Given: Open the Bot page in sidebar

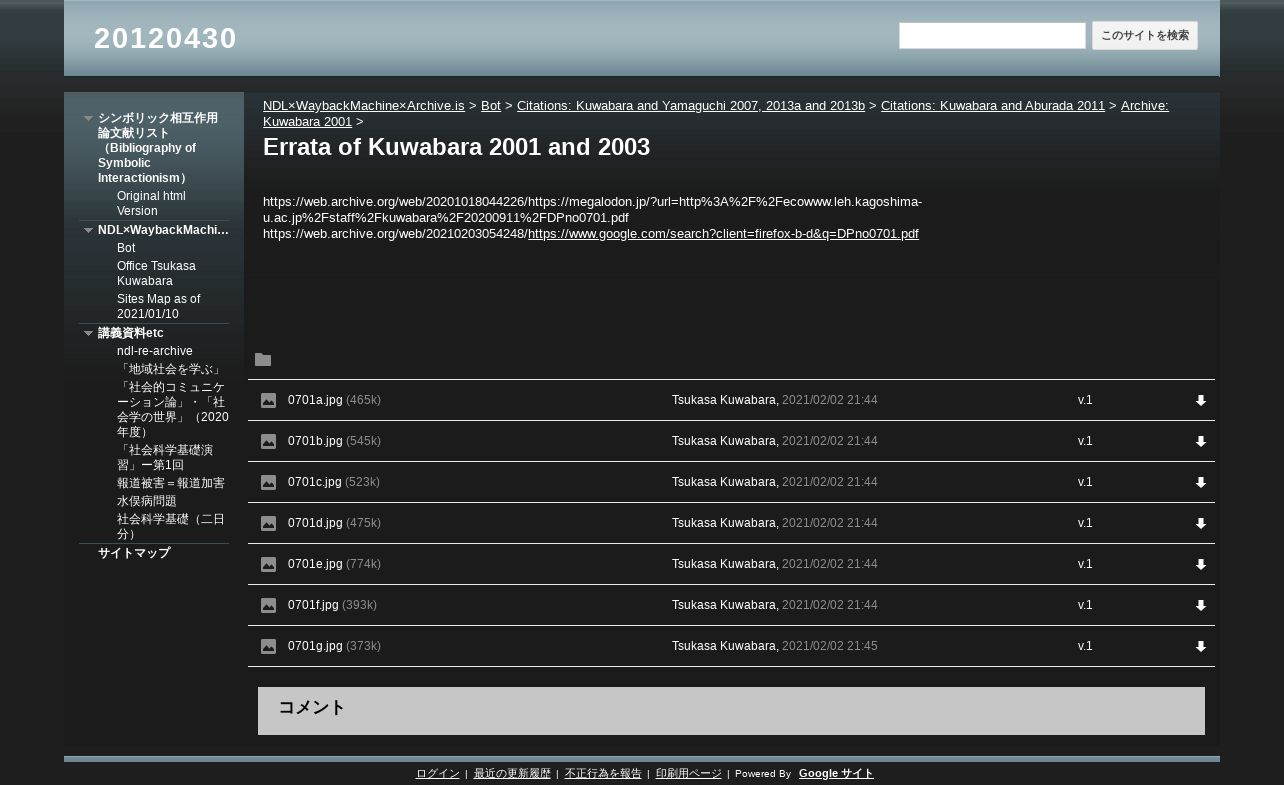Looking at the screenshot, I should point(126,248).
